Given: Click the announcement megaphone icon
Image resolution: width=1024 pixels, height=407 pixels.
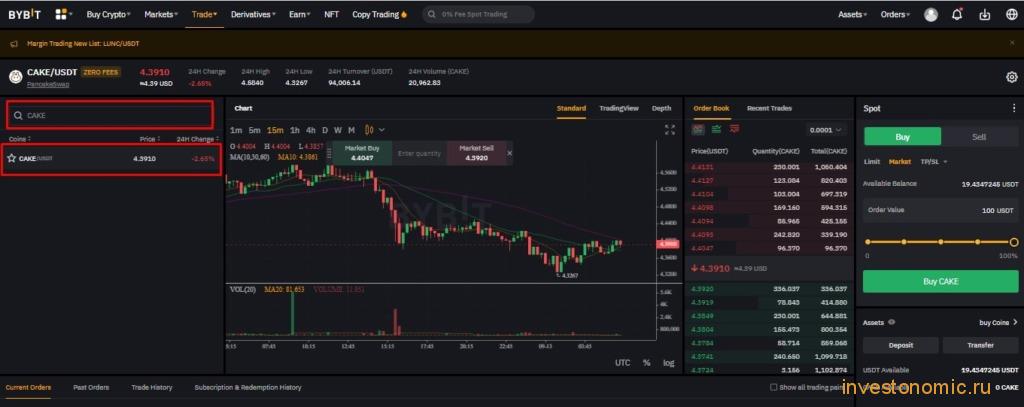Looking at the screenshot, I should point(14,44).
